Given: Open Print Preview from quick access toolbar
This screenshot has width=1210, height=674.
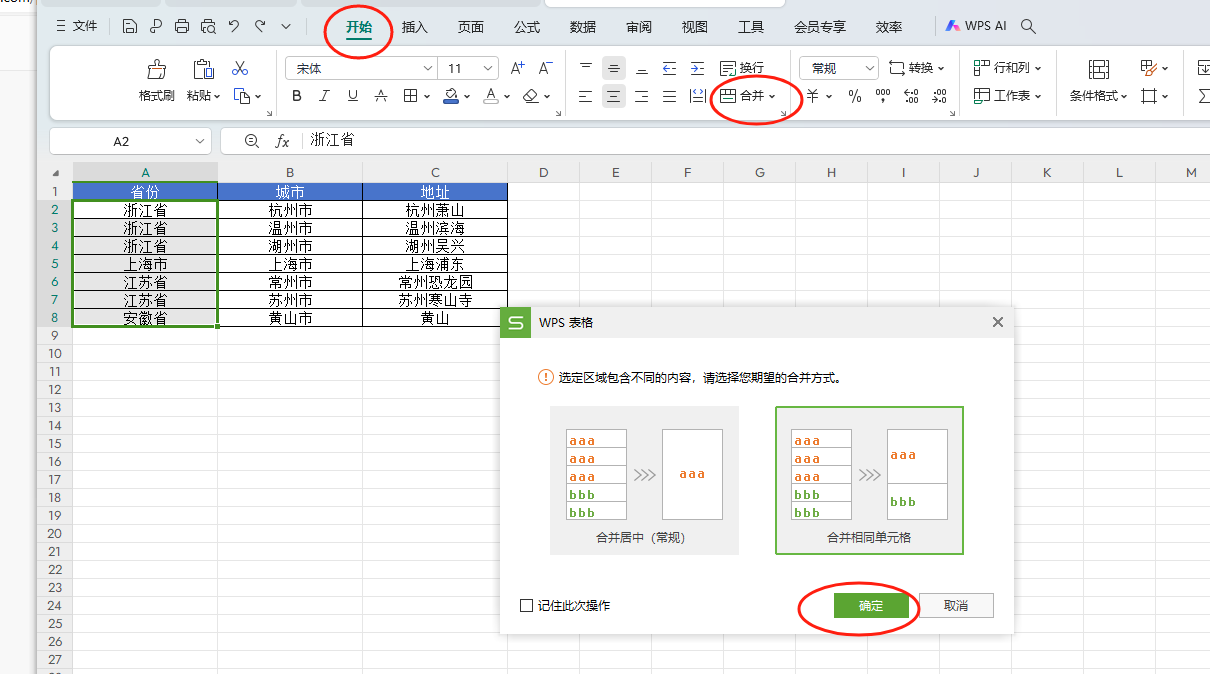Looking at the screenshot, I should tap(208, 27).
